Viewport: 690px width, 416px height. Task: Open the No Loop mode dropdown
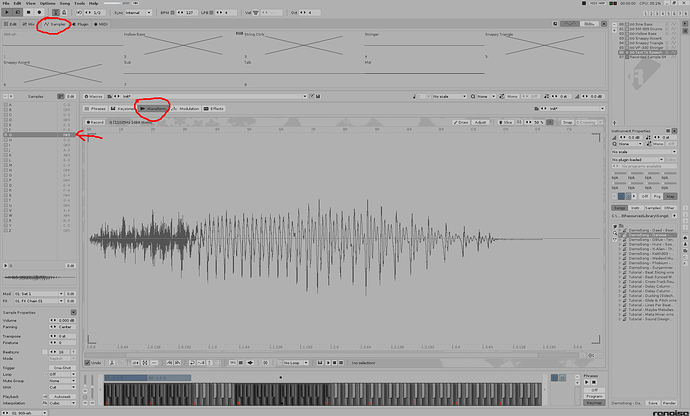pos(296,363)
